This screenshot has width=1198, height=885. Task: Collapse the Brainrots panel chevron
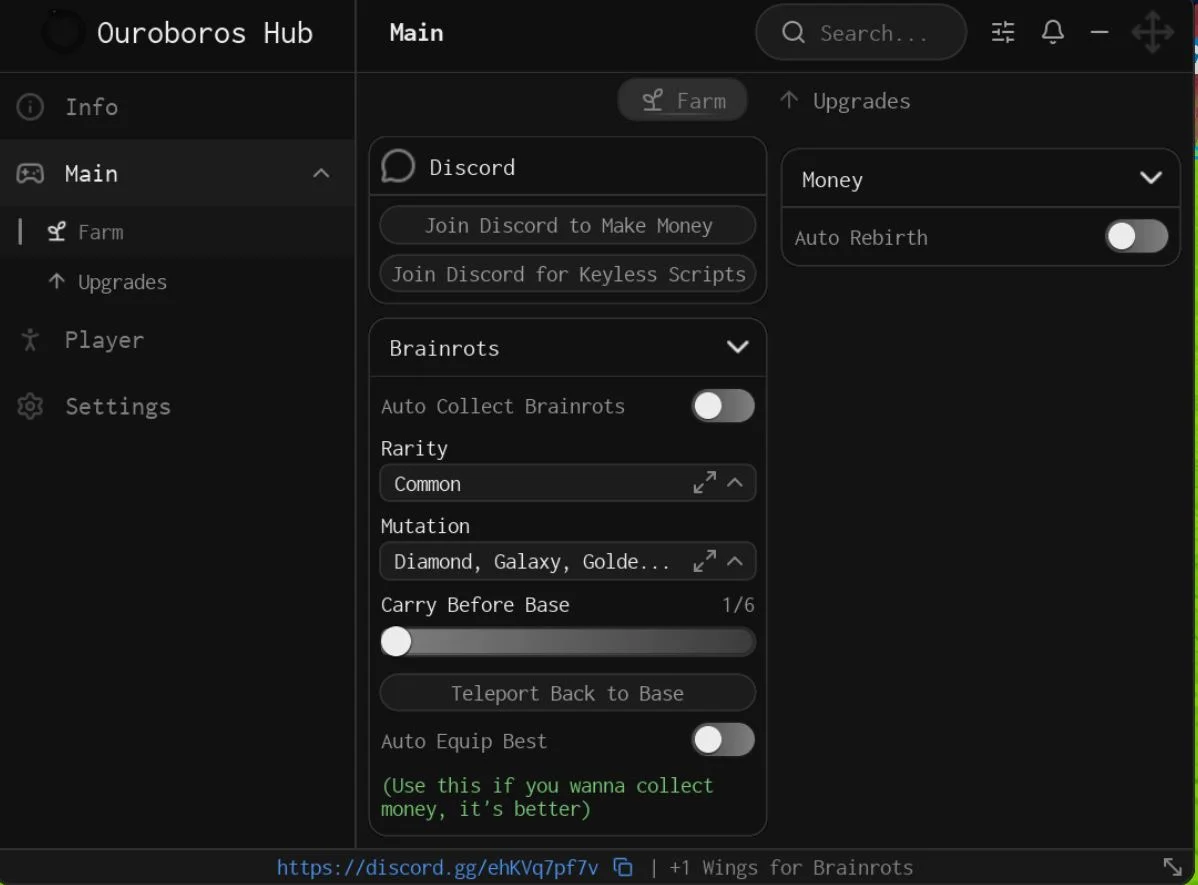coord(737,347)
